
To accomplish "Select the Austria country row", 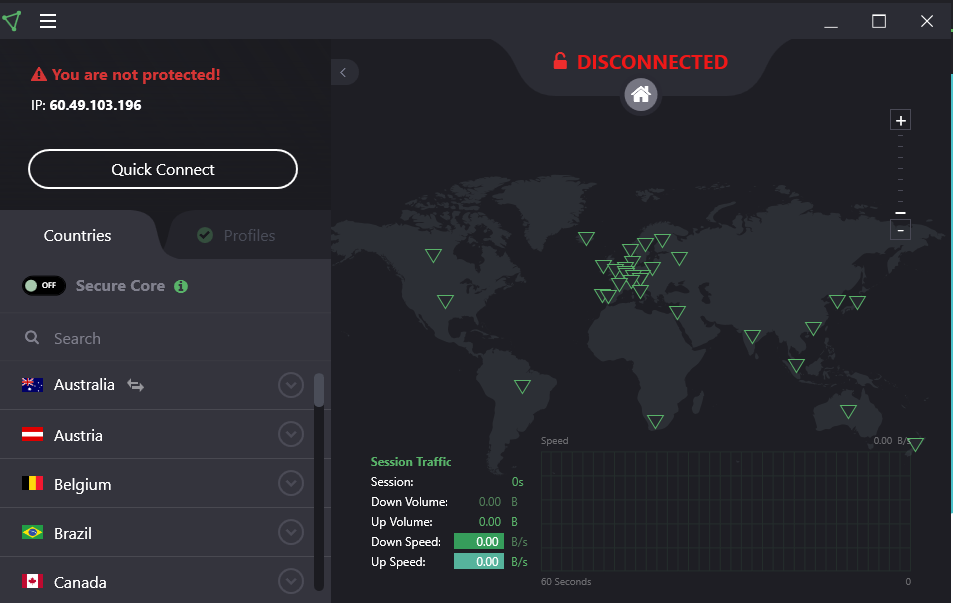I will (157, 435).
